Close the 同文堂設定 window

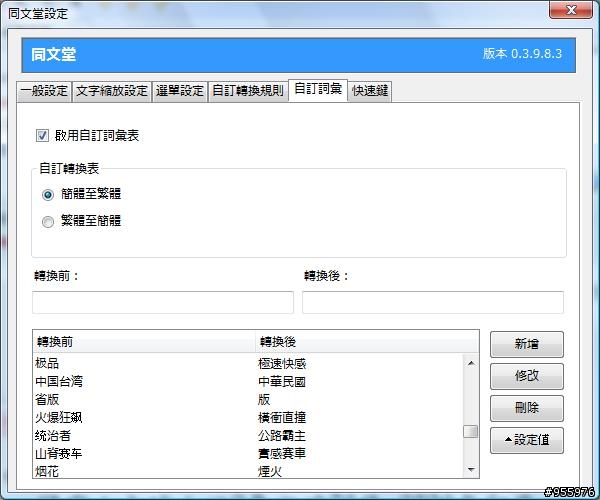coord(571,10)
